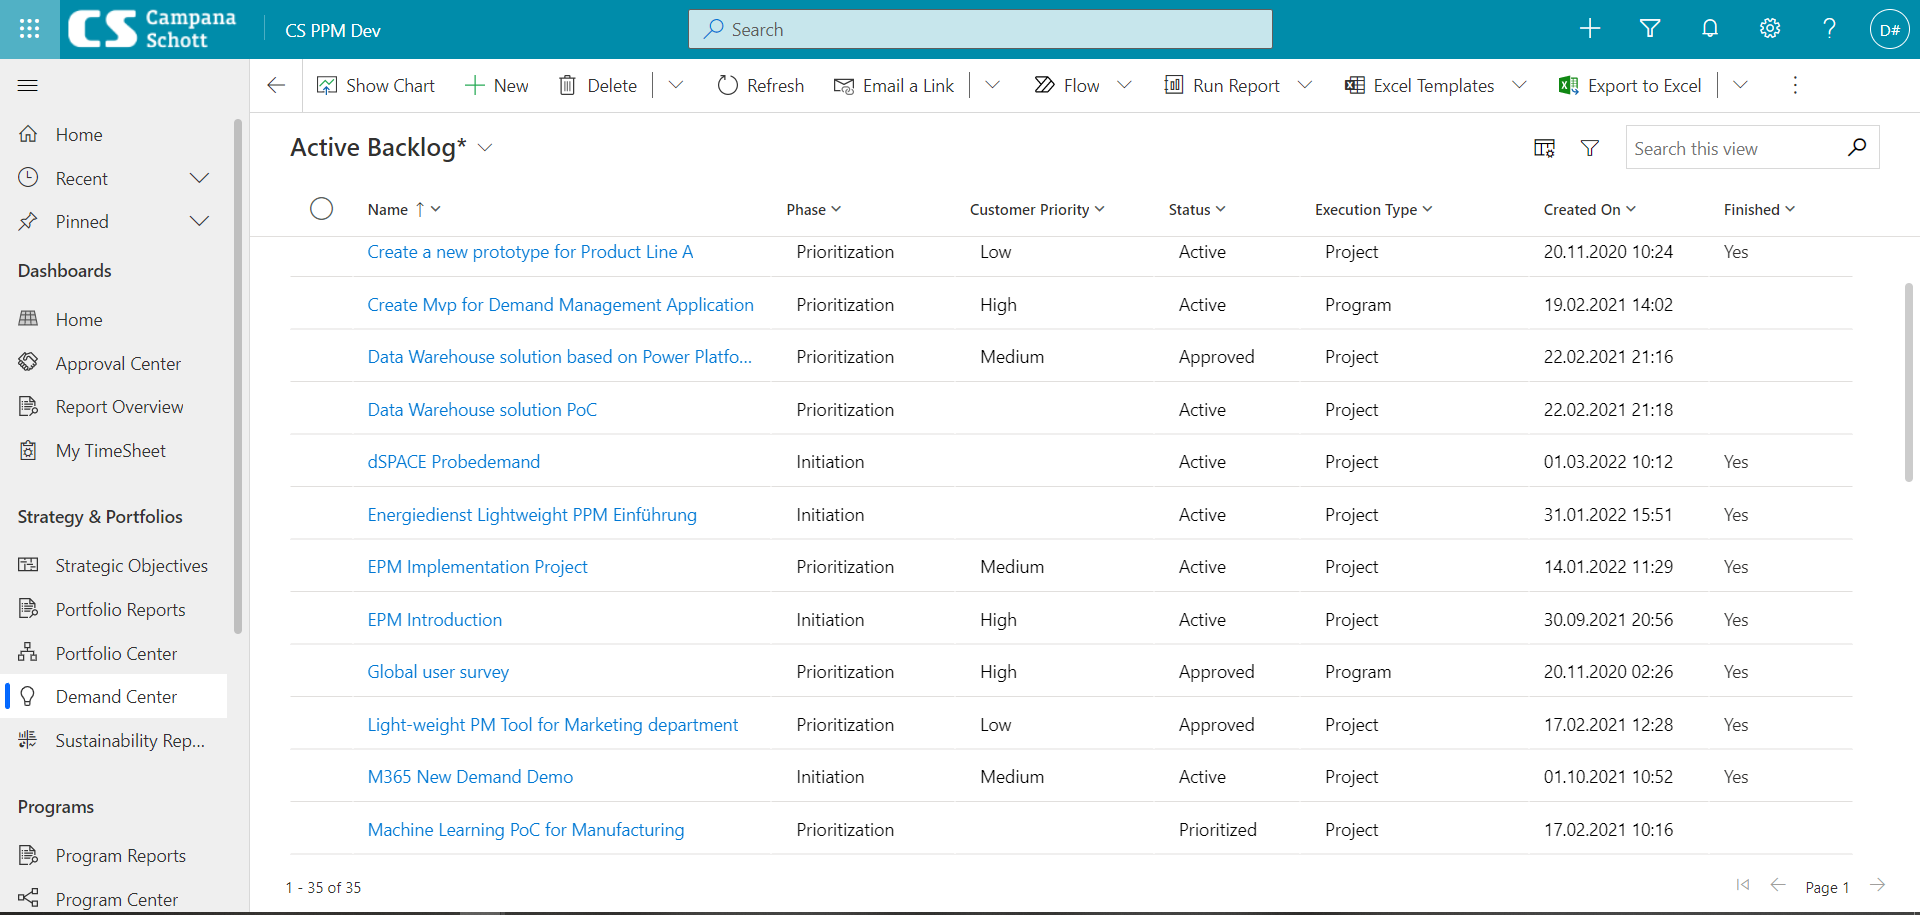Open 'Machine Learning PoC for Manufacturing'

pos(526,829)
